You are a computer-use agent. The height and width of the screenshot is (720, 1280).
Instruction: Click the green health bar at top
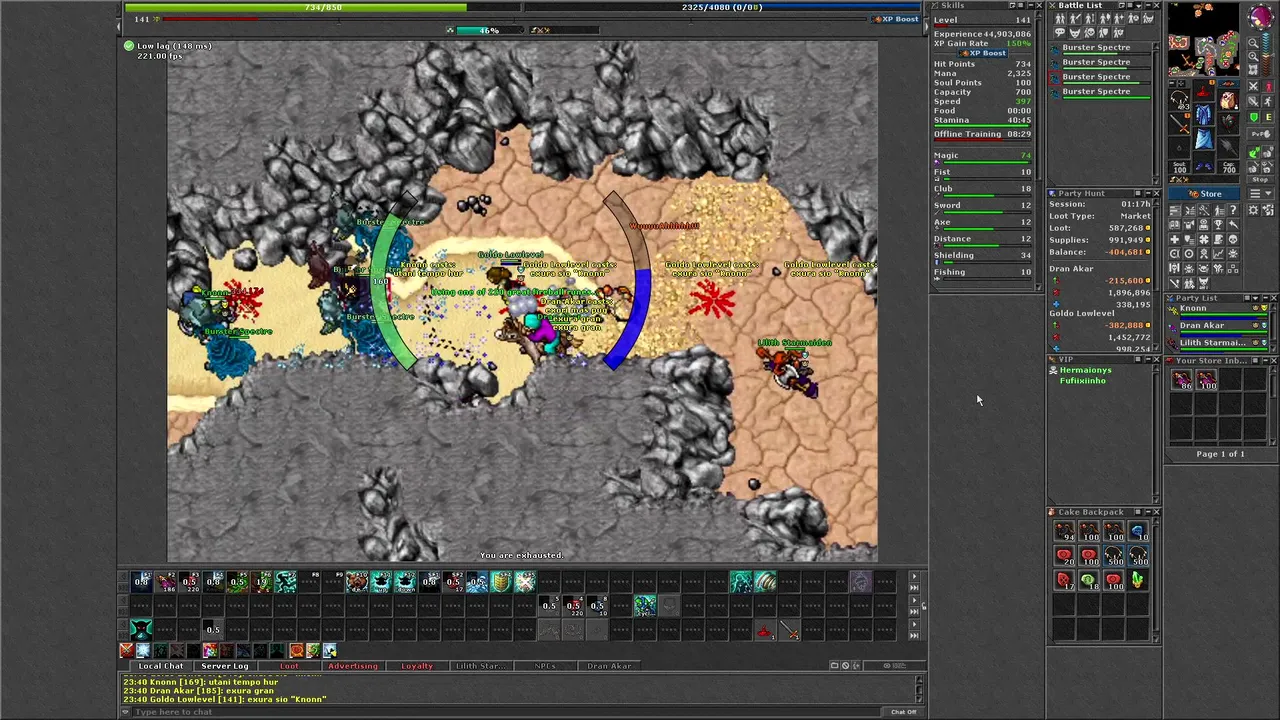[322, 7]
